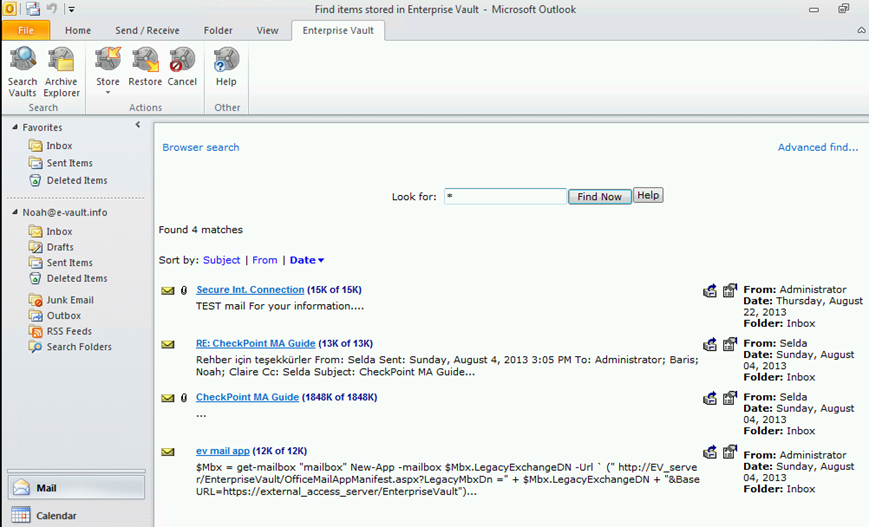Sort results by From
Image resolution: width=869 pixels, height=527 pixels.
click(x=264, y=260)
